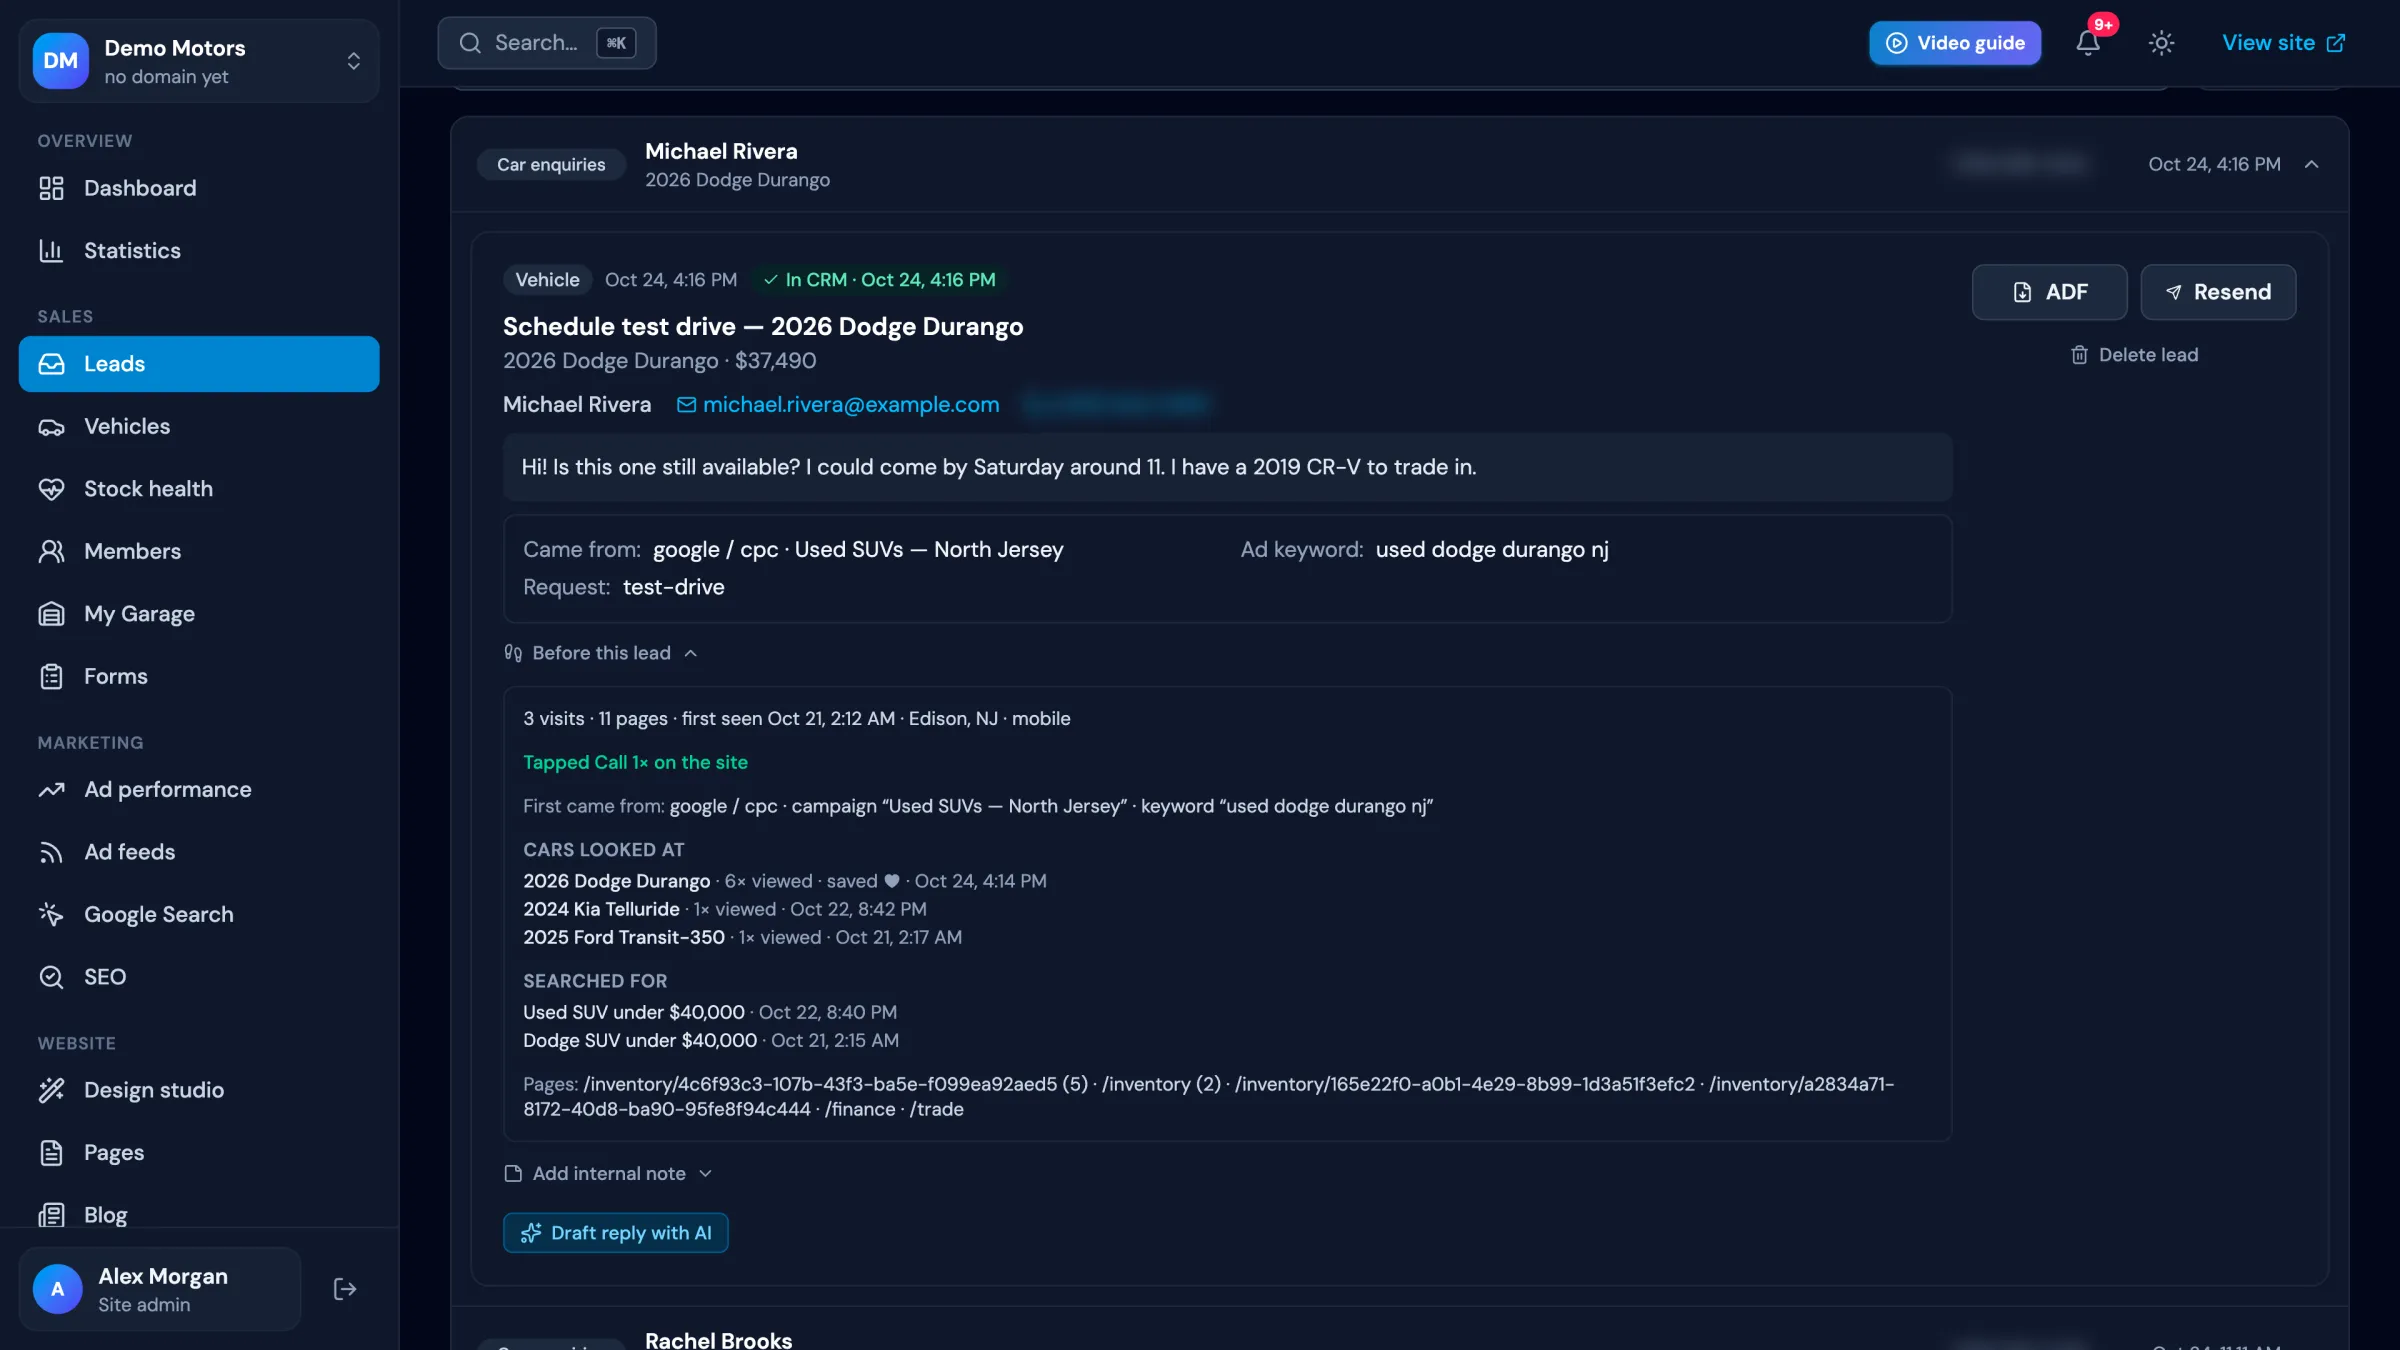Click In CRM status indicator
Image resolution: width=2400 pixels, height=1350 pixels.
pyautogui.click(x=879, y=280)
